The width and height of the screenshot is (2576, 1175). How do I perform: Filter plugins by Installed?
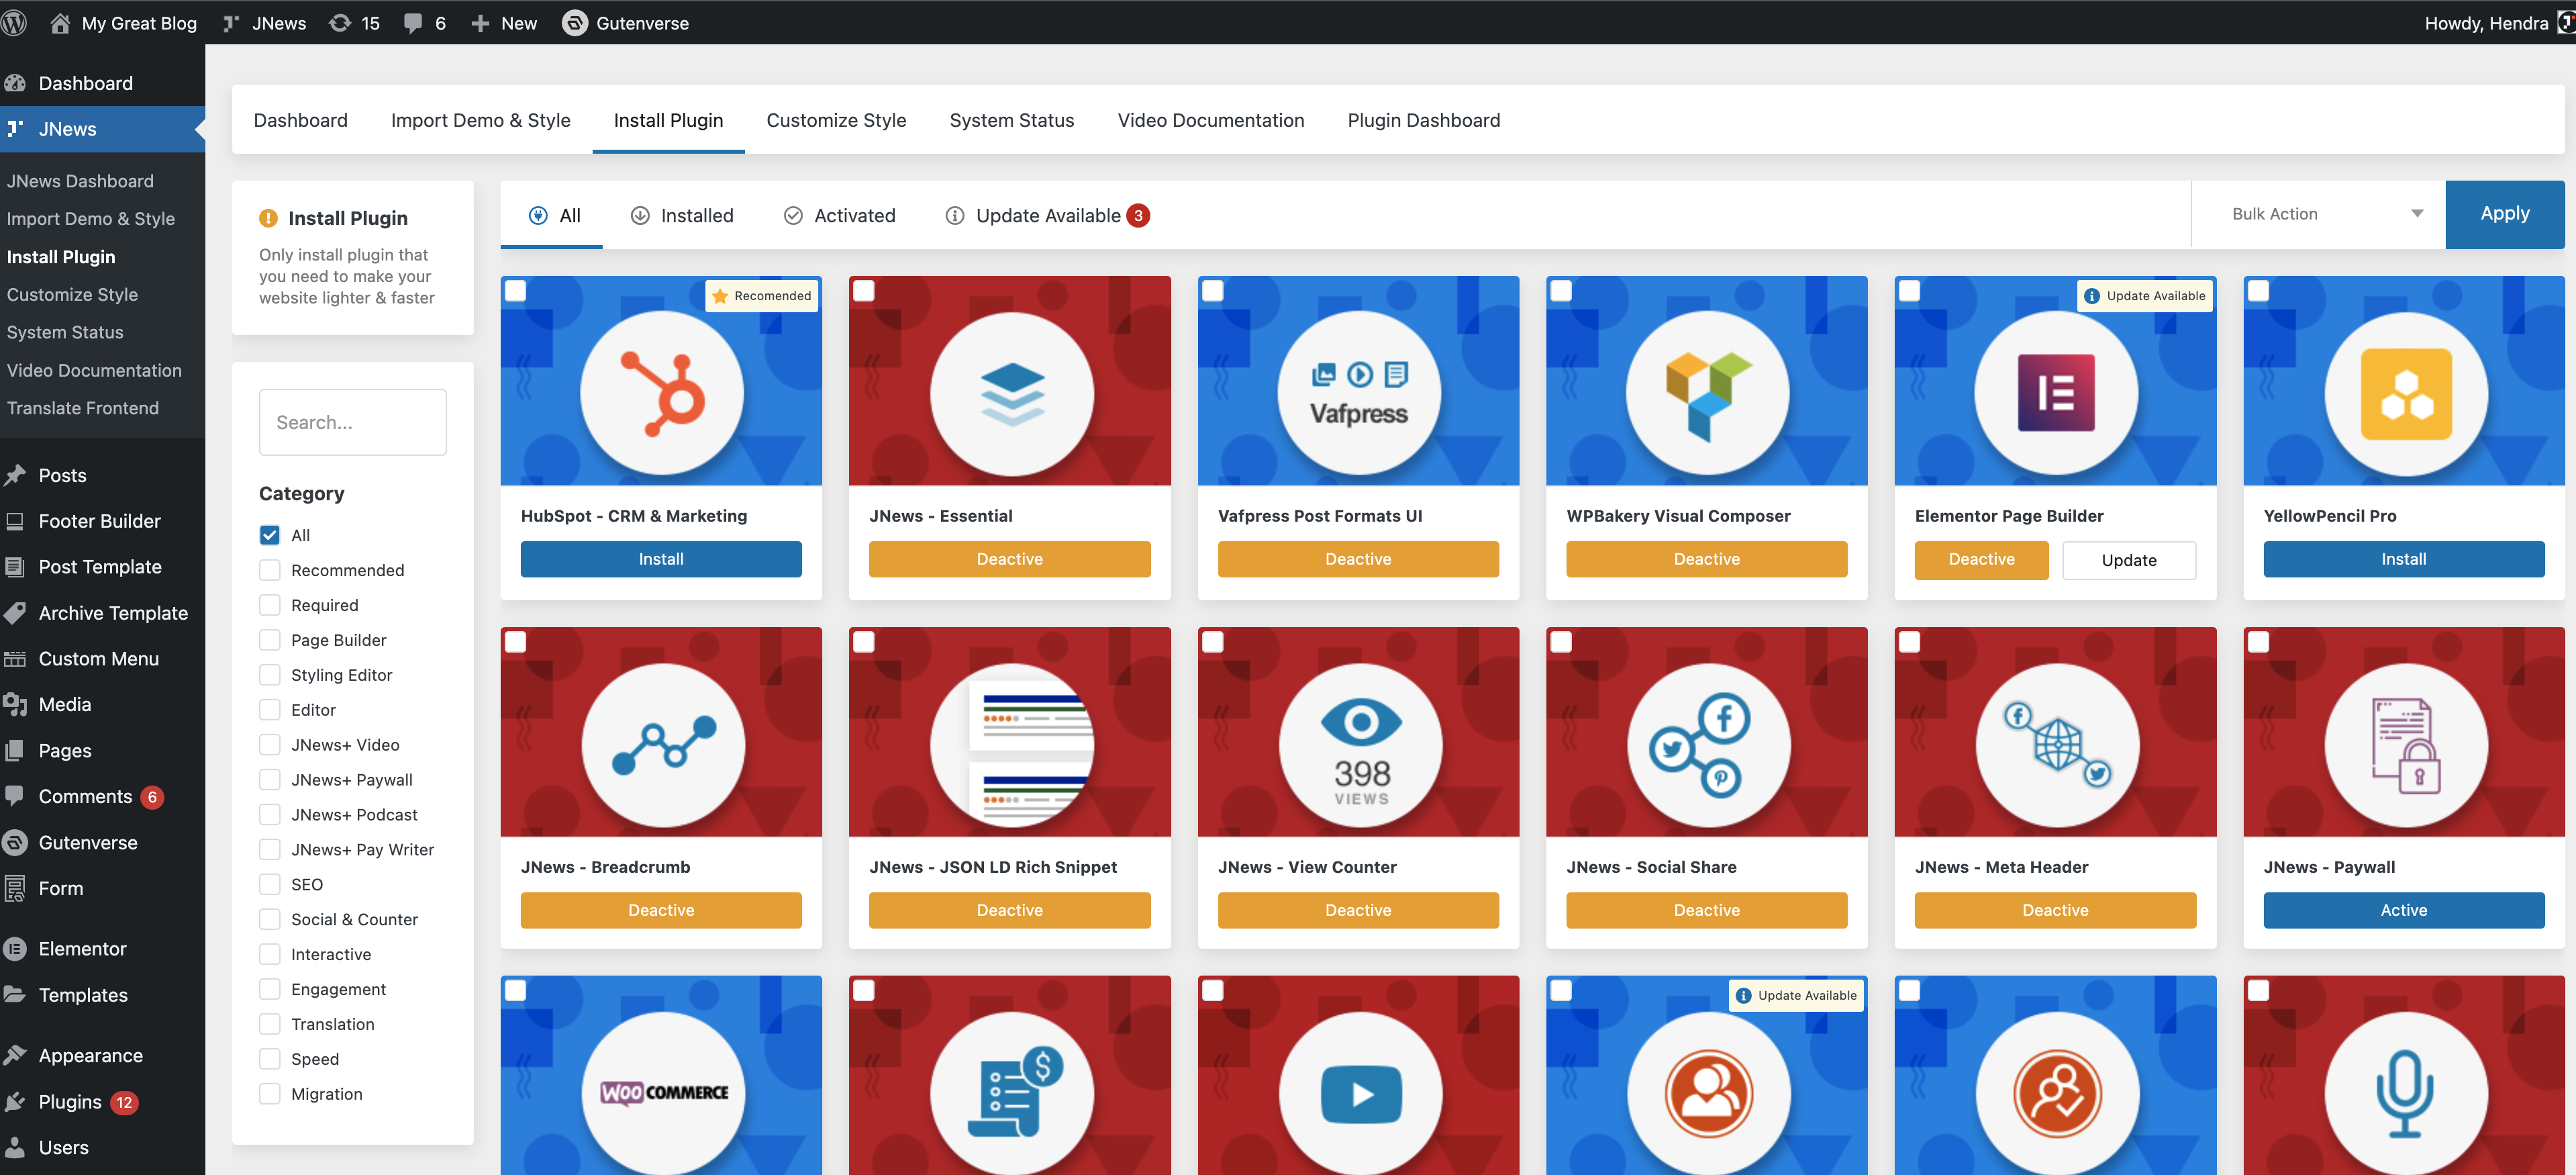[x=682, y=215]
